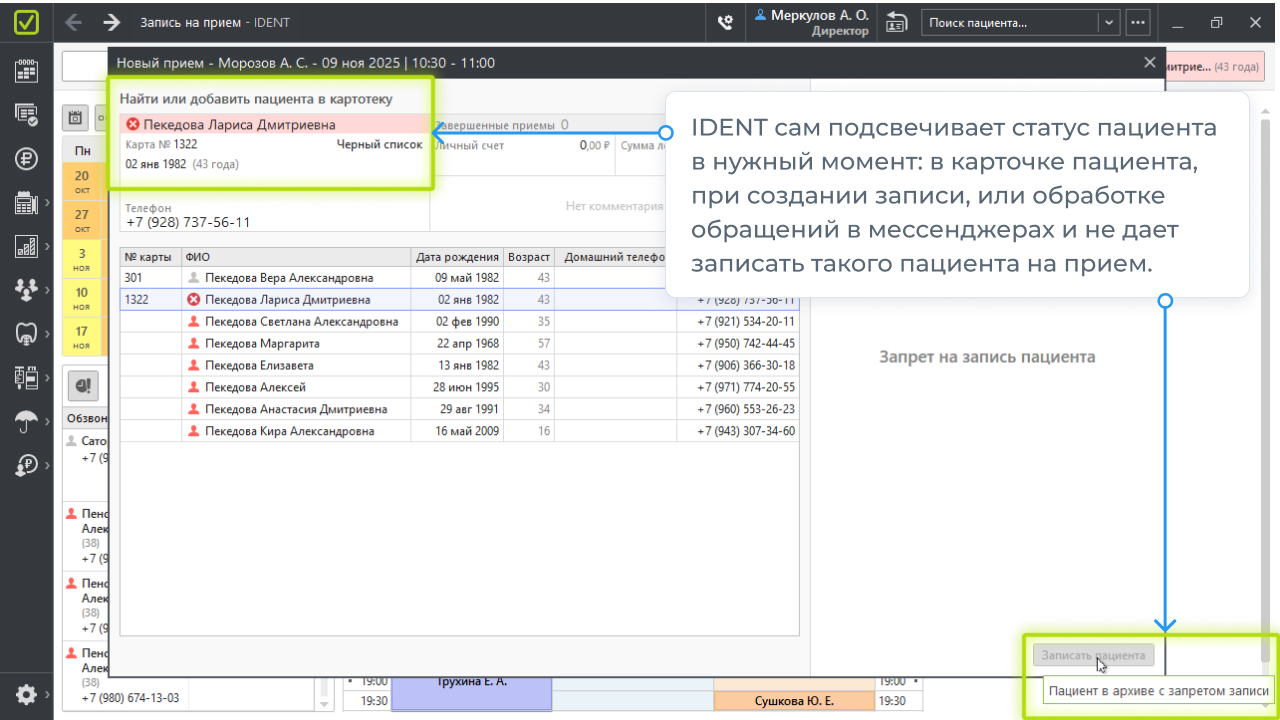Click the Записать пациента button
Screen dimensions: 1280x720
tap(1093, 656)
